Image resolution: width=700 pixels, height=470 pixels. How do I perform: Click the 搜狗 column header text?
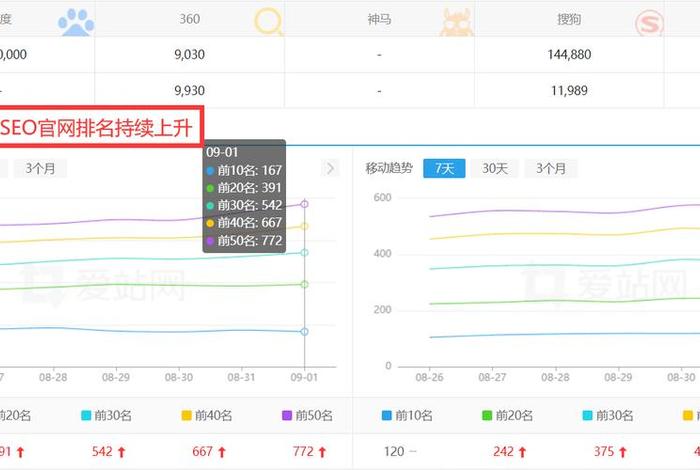(x=569, y=19)
